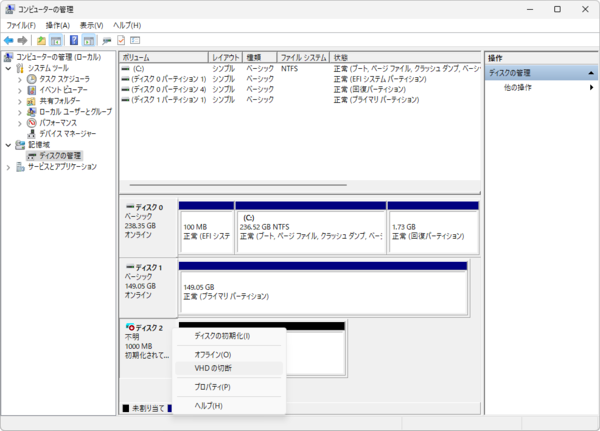This screenshot has height=431, width=600.
Task: Collapse the Storage (記憶域) tree node
Action: pyautogui.click(x=9, y=144)
